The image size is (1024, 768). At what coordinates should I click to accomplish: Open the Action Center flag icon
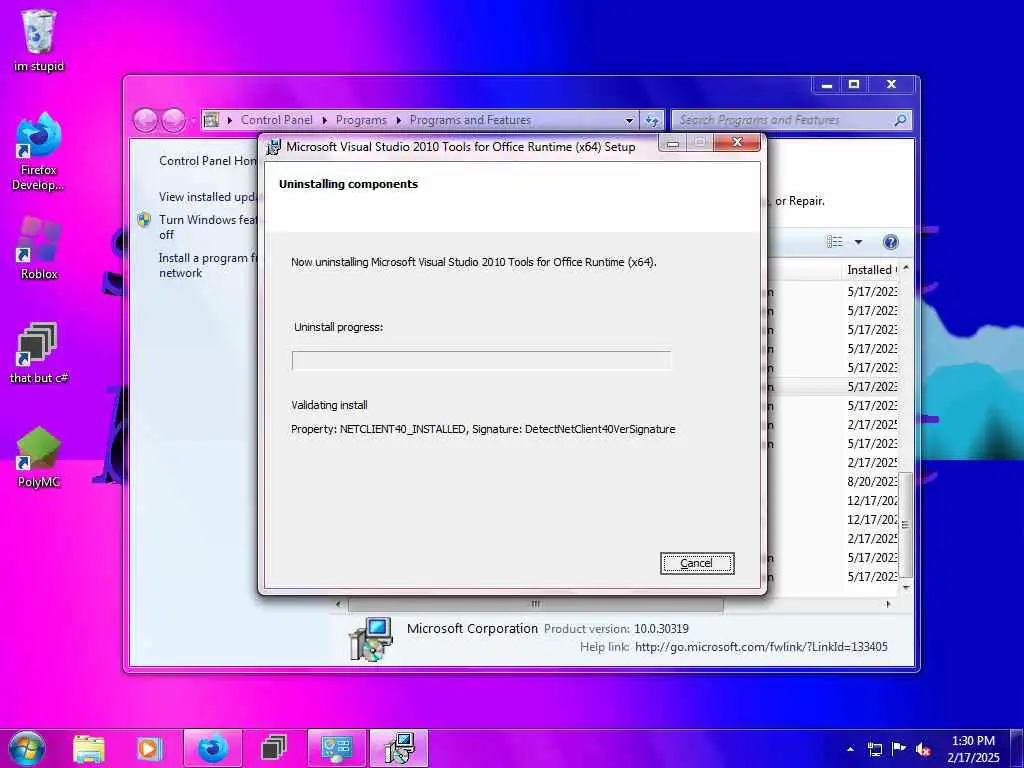pyautogui.click(x=899, y=749)
